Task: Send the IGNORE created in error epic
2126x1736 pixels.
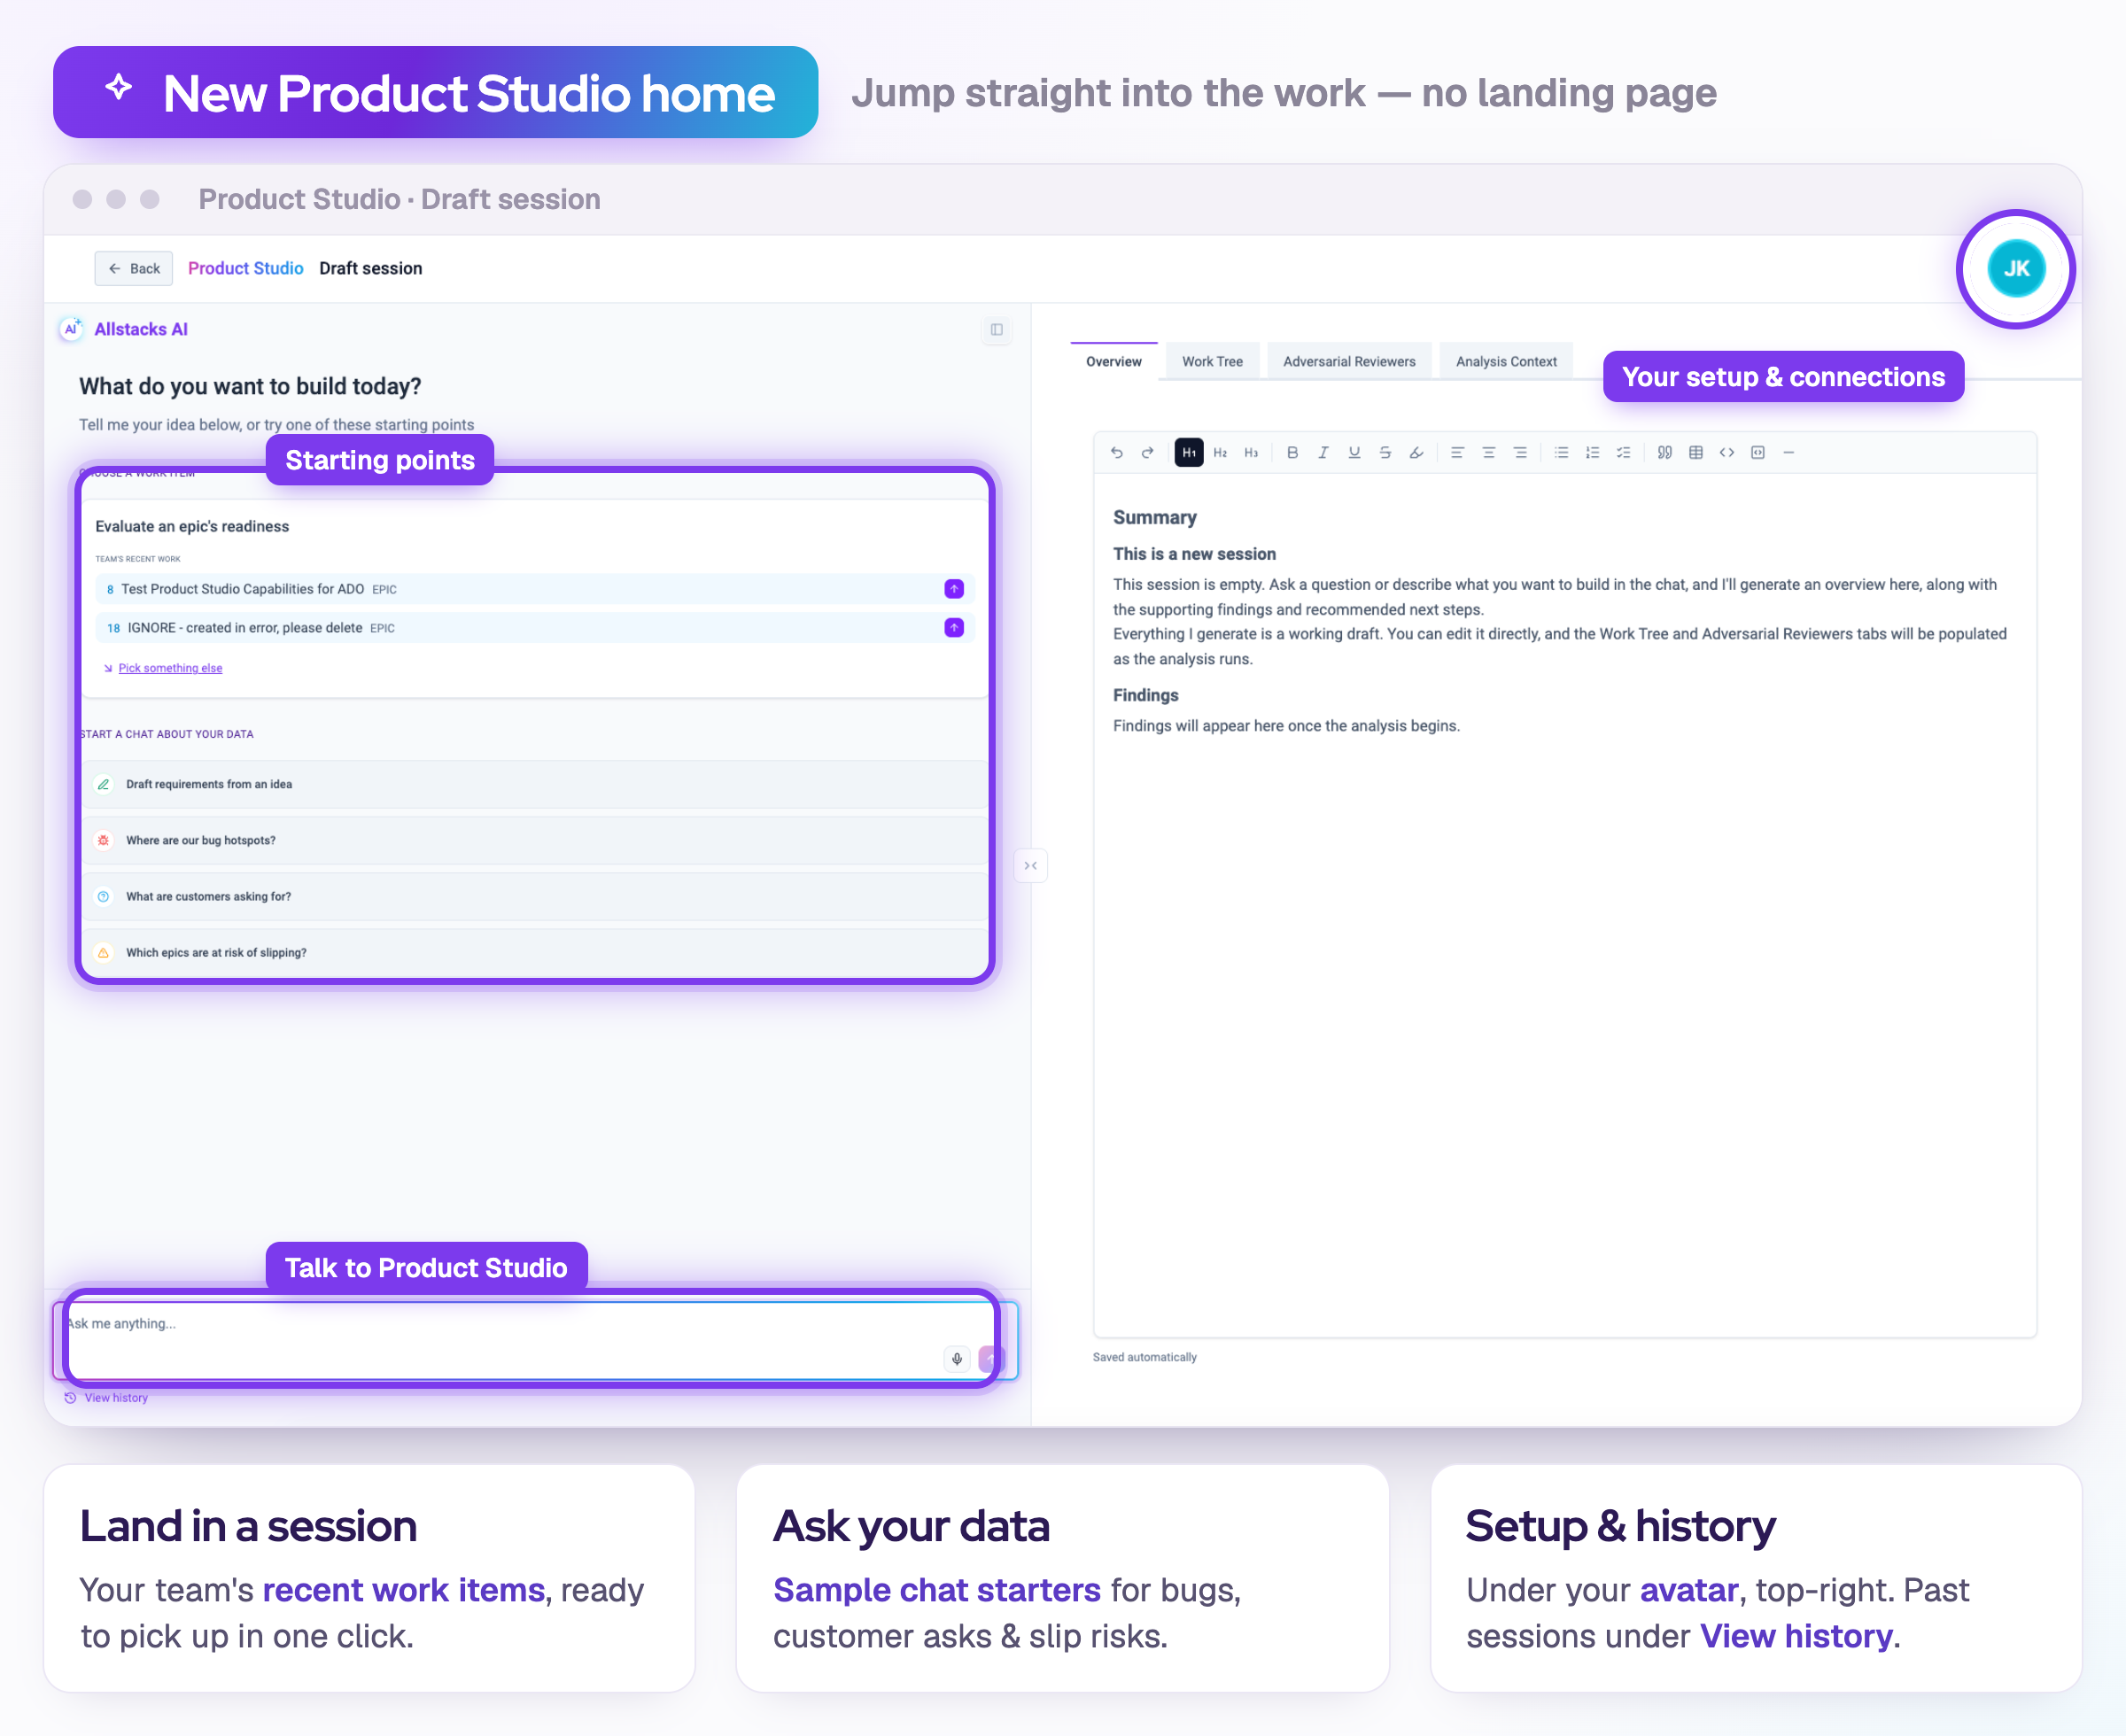Action: point(954,628)
